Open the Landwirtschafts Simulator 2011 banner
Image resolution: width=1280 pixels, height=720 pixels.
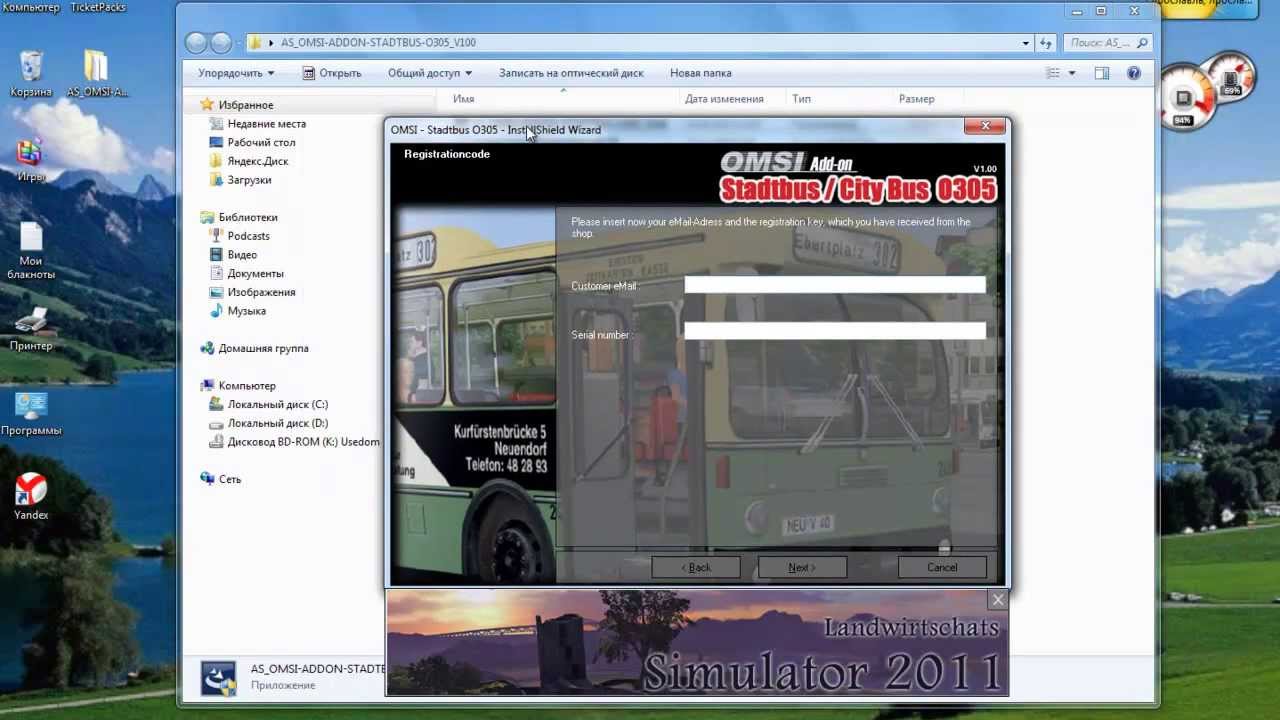click(697, 643)
